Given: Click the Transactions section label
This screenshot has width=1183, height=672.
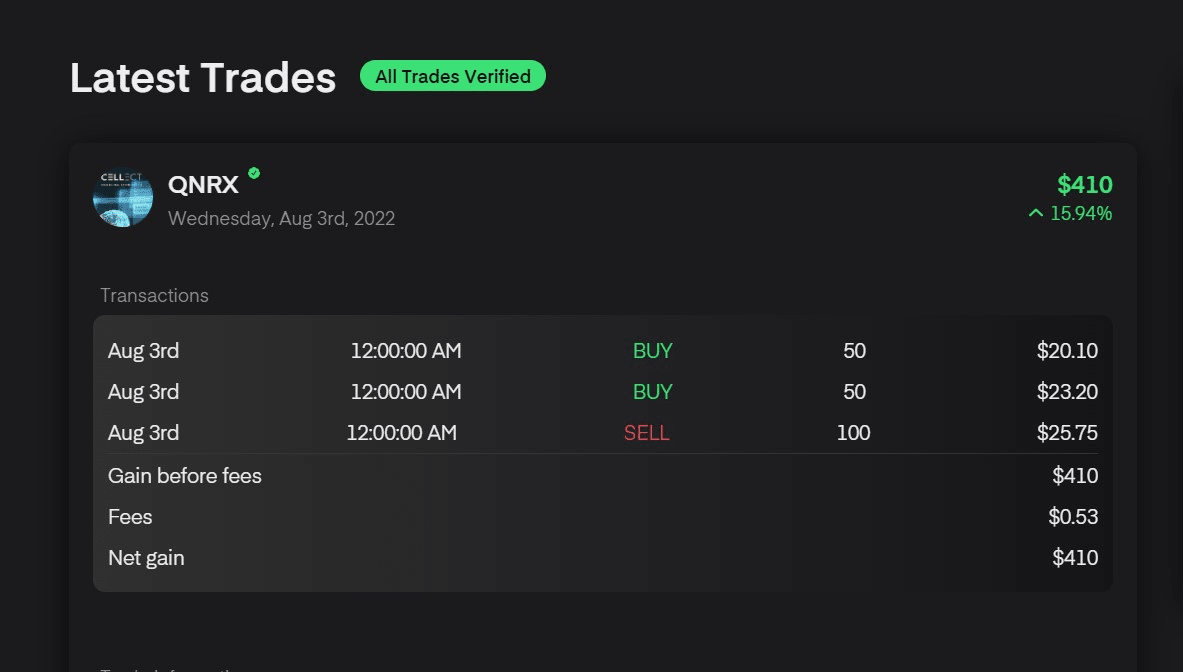Looking at the screenshot, I should 154,295.
